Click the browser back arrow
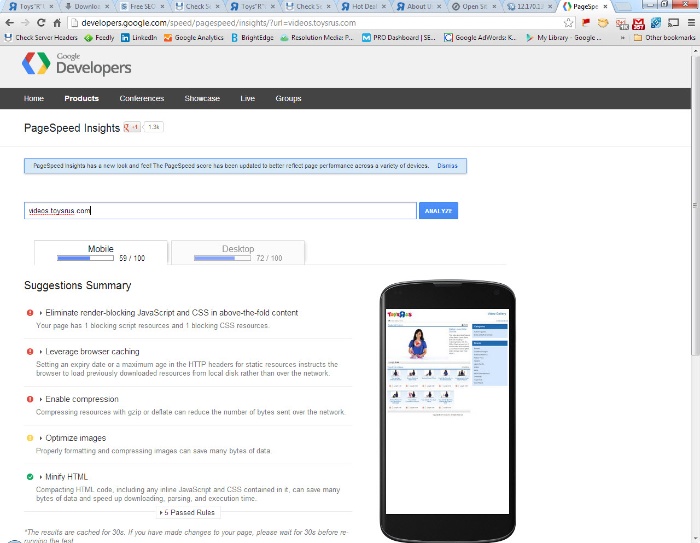Image resolution: width=700 pixels, height=543 pixels. coord(9,22)
